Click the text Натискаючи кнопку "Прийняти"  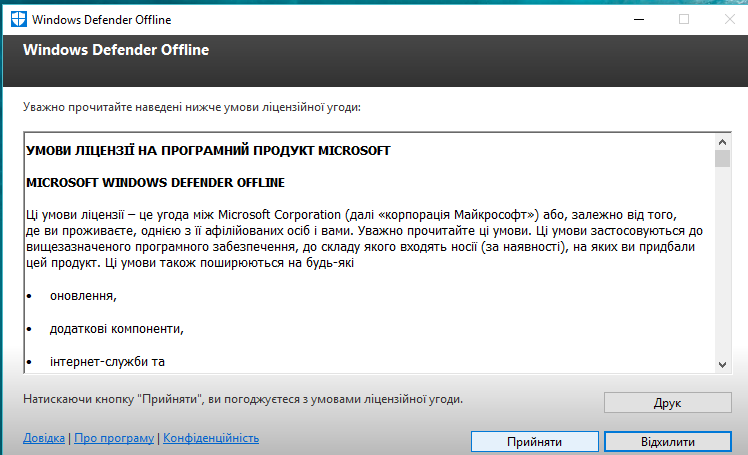pyautogui.click(x=114, y=399)
